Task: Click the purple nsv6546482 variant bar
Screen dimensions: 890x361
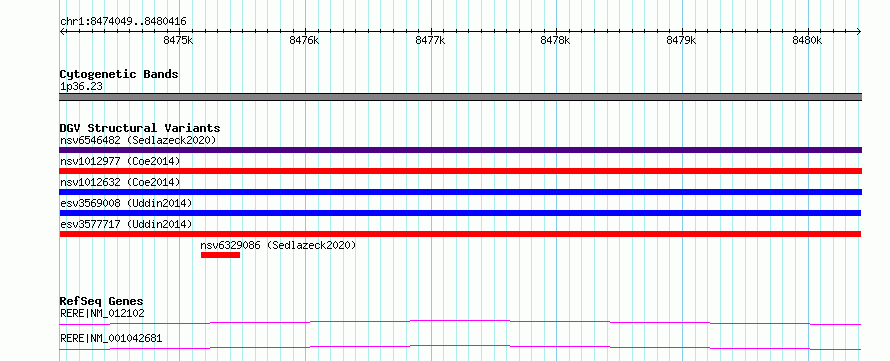Action: coord(460,150)
